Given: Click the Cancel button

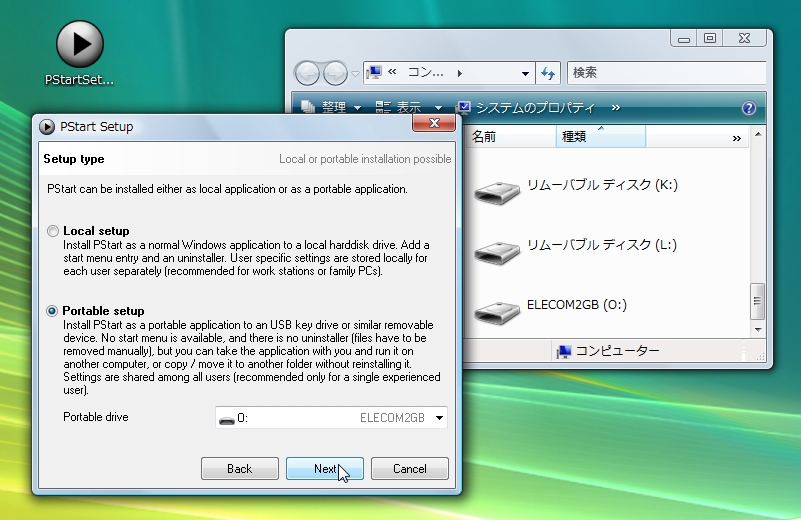Looking at the screenshot, I should 410,468.
